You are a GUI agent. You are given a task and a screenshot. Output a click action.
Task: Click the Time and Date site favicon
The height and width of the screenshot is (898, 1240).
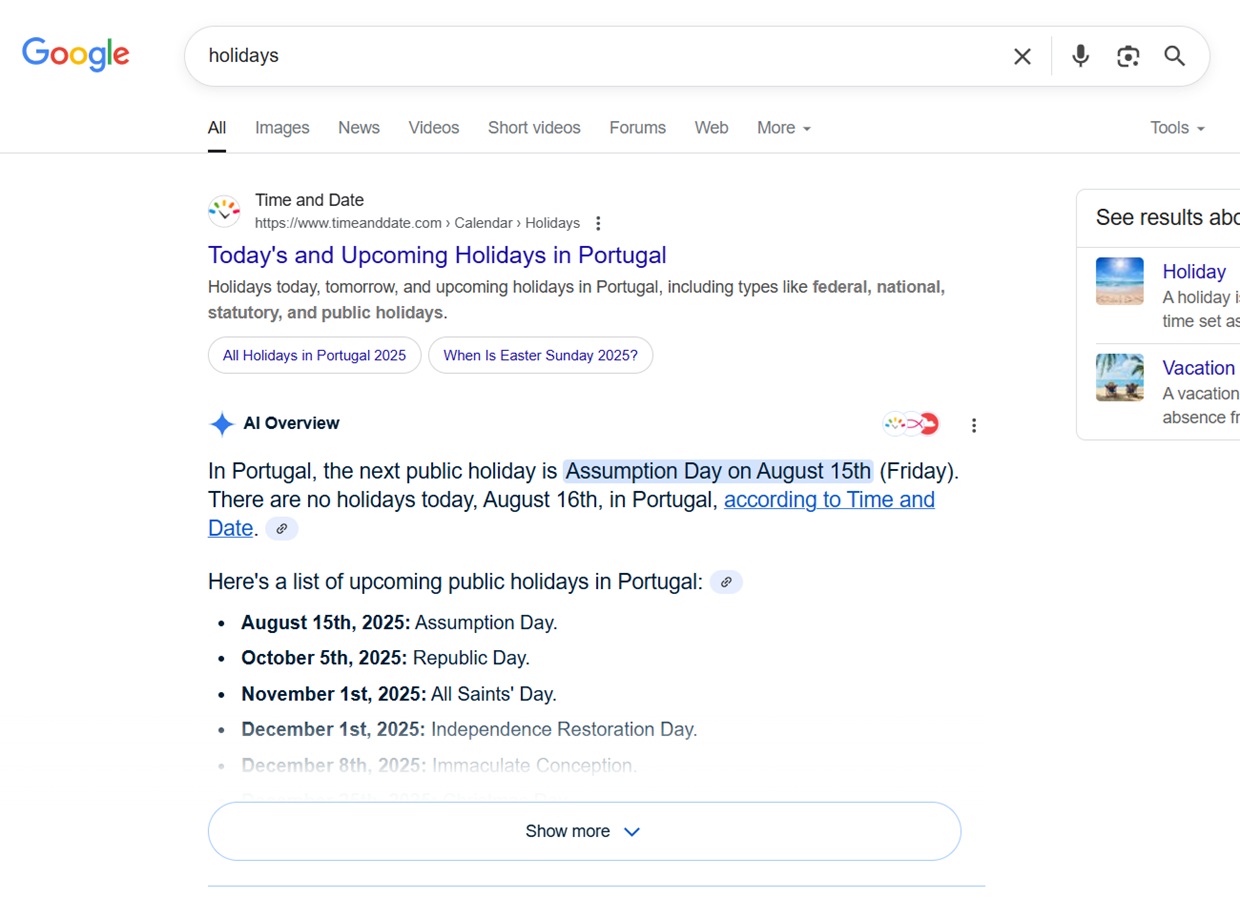224,210
